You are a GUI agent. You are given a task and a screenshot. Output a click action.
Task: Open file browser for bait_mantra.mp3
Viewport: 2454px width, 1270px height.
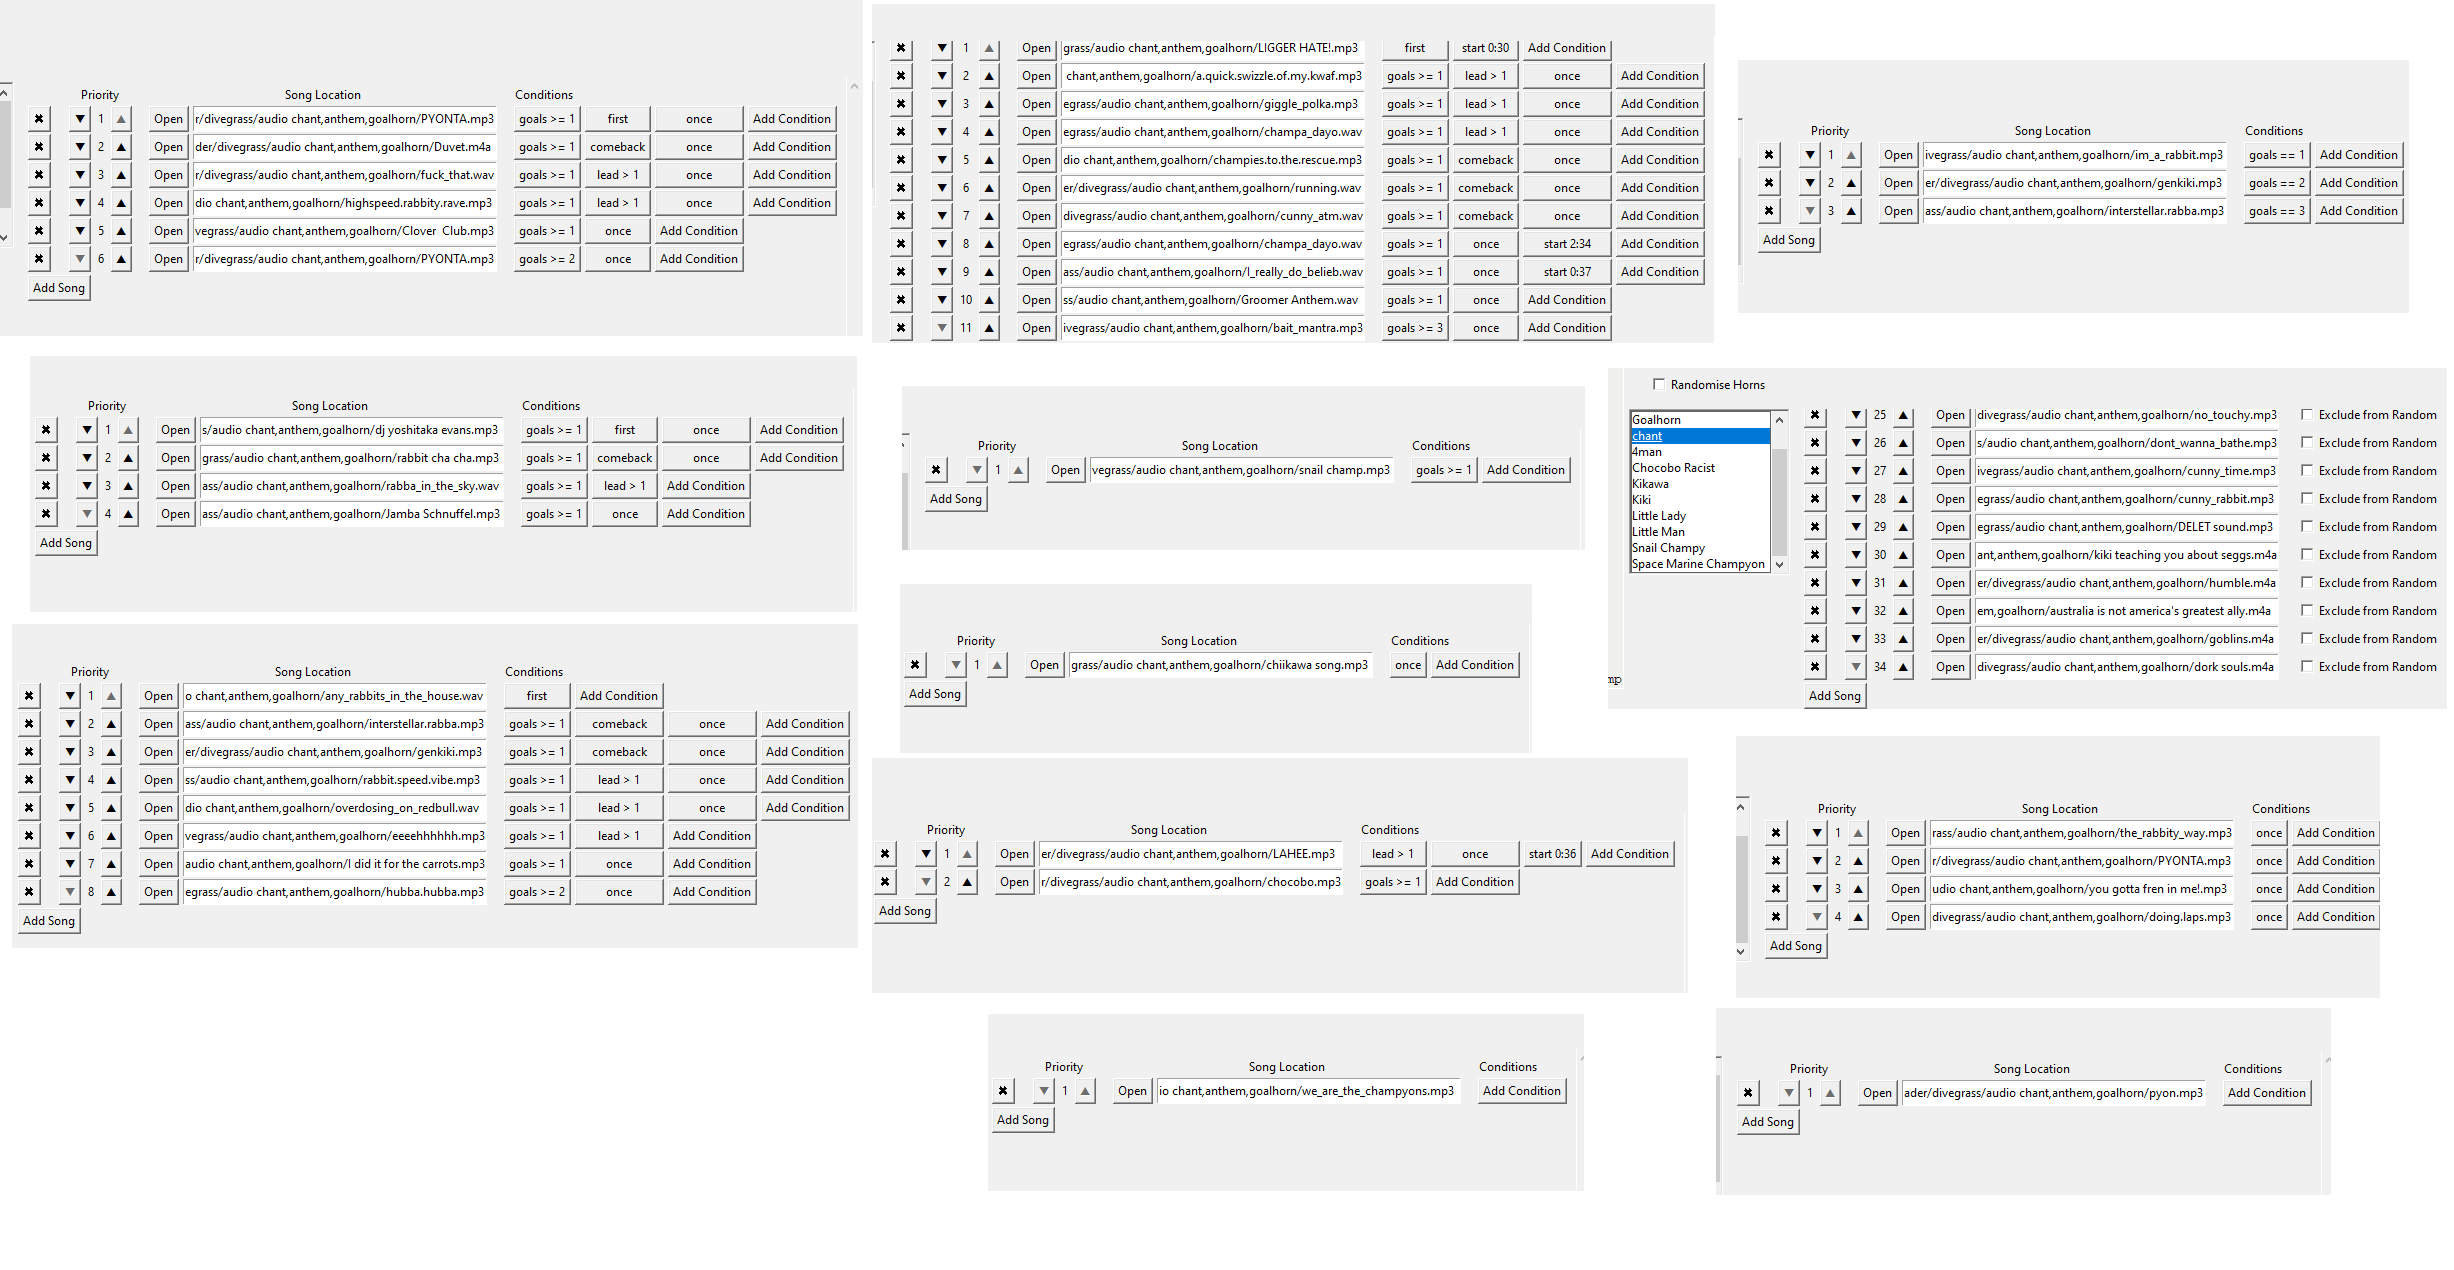click(1036, 328)
